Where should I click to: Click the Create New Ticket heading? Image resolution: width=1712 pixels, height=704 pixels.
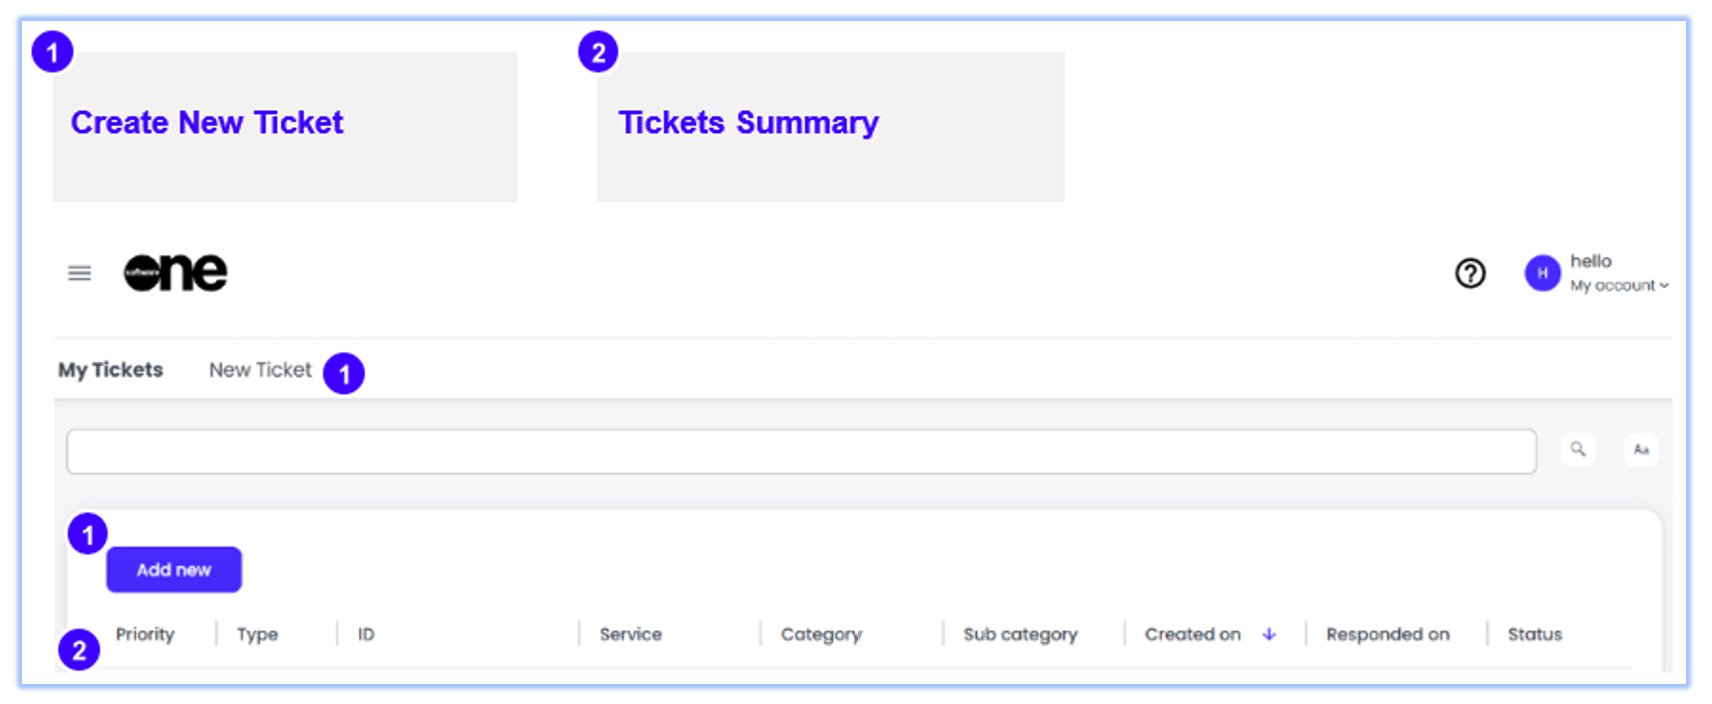coord(207,123)
